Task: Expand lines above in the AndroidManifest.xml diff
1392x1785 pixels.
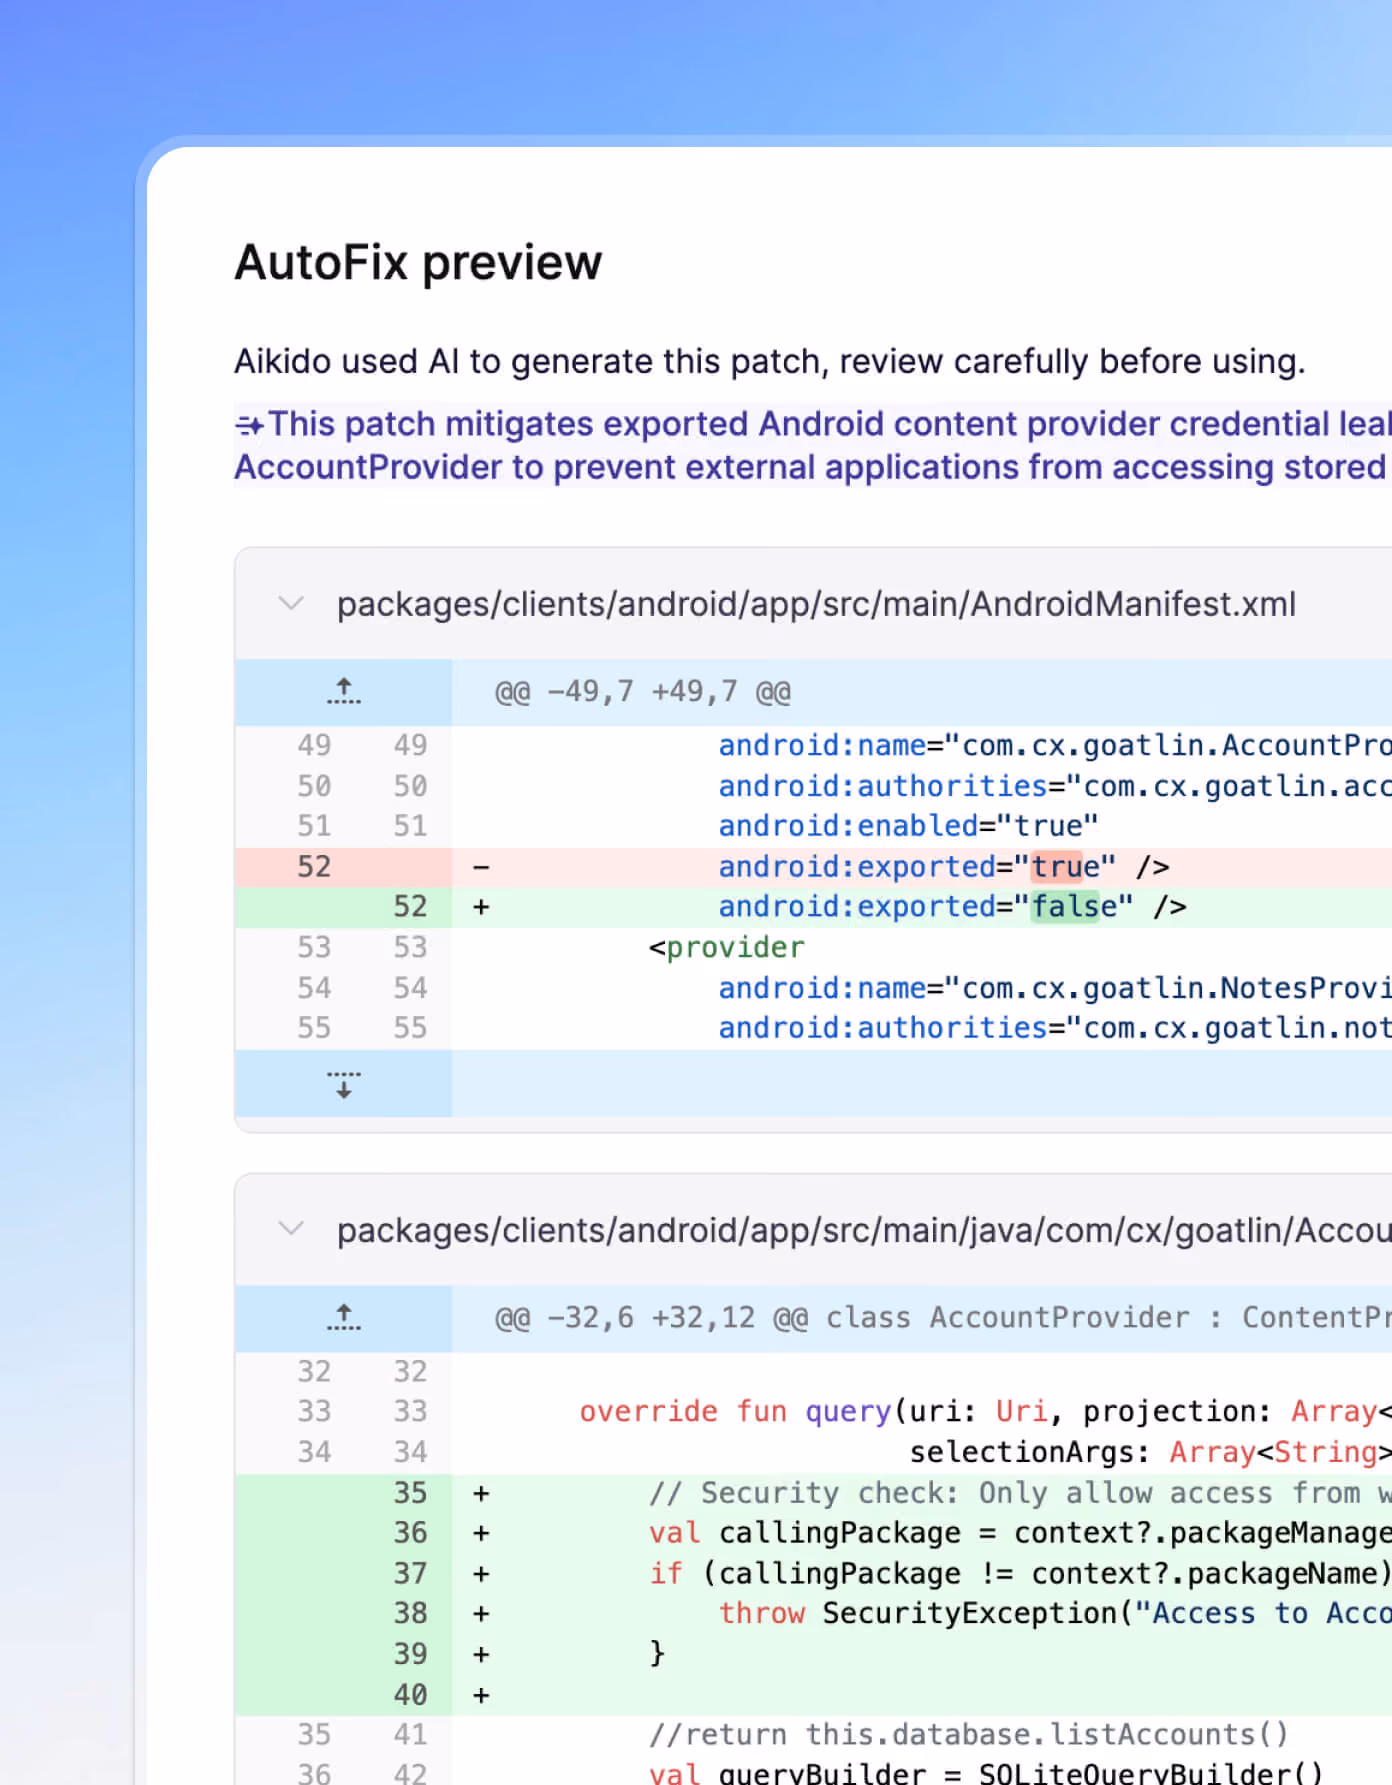Action: coord(344,691)
